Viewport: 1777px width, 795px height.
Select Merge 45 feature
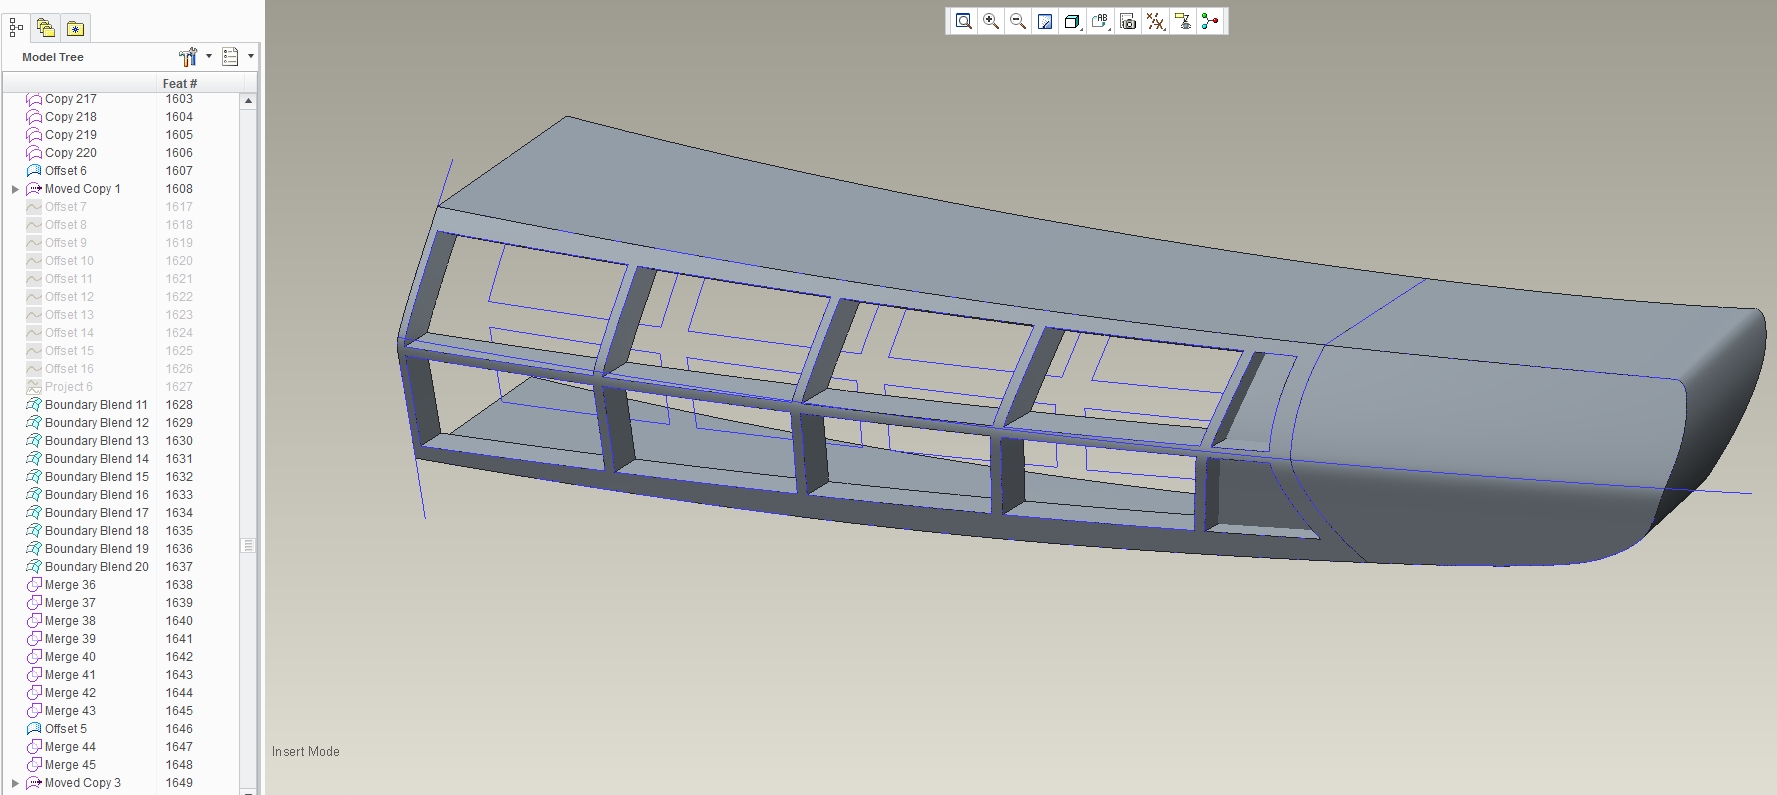pyautogui.click(x=70, y=765)
